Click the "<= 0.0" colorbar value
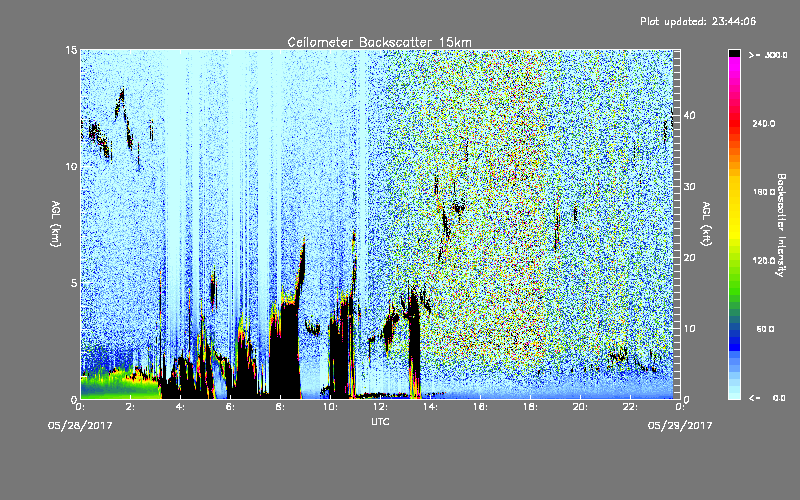Viewport: 800px width, 500px height. pos(767,398)
